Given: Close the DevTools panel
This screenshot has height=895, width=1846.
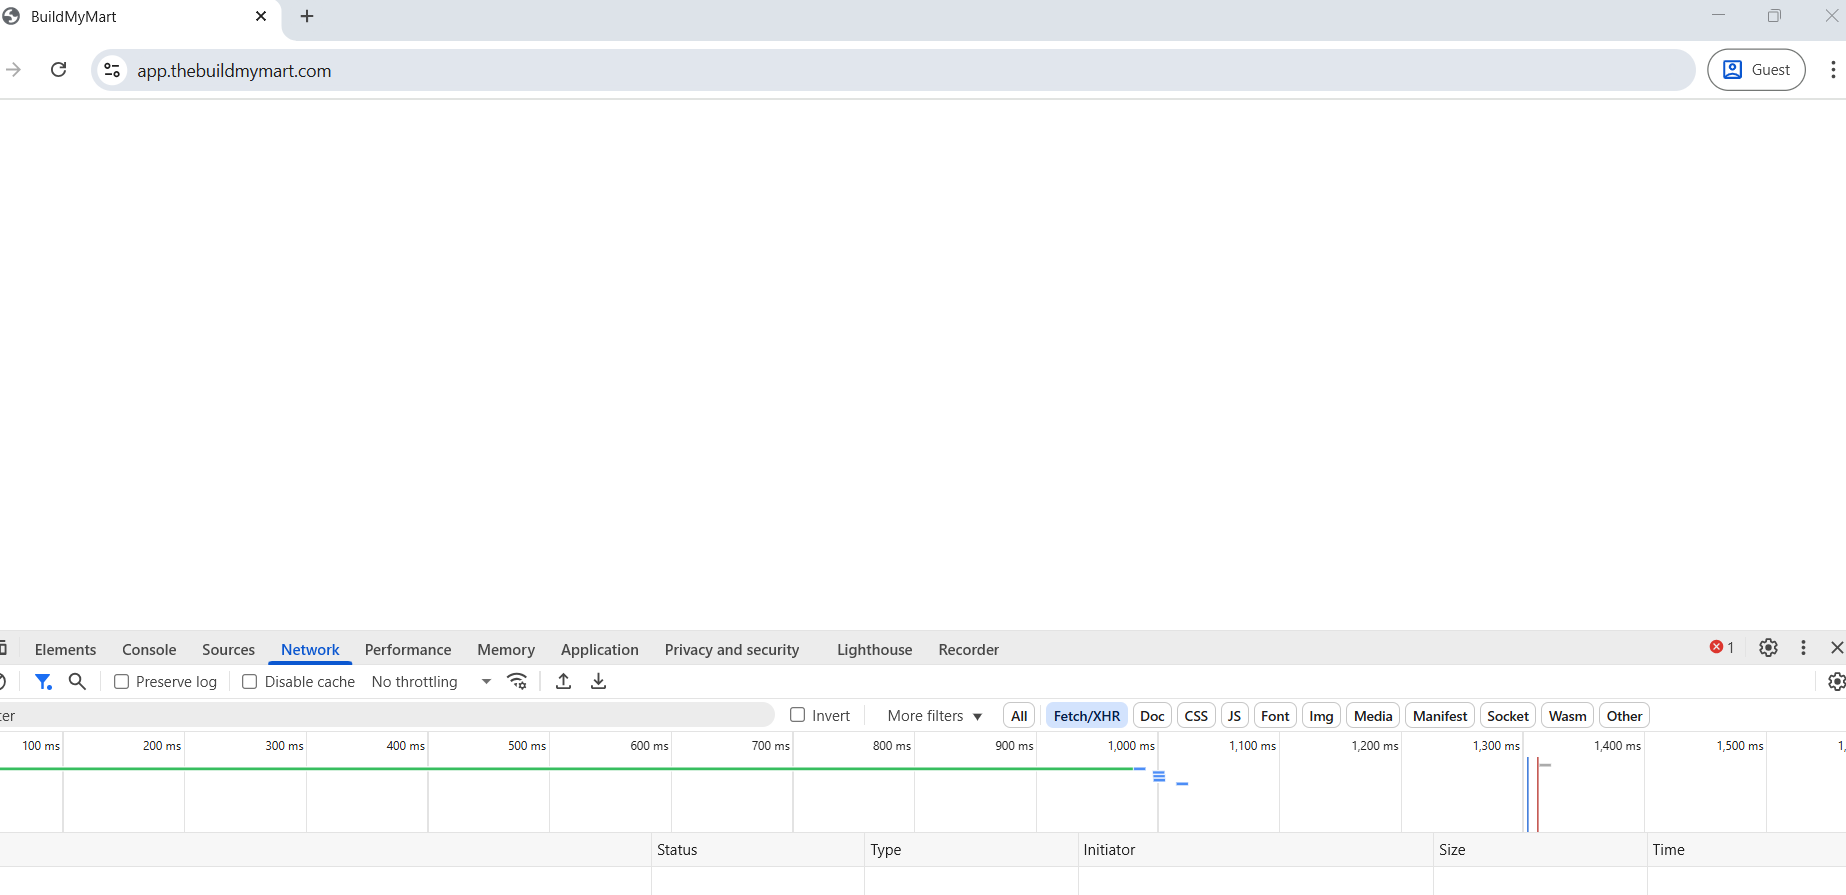Looking at the screenshot, I should 1837,648.
